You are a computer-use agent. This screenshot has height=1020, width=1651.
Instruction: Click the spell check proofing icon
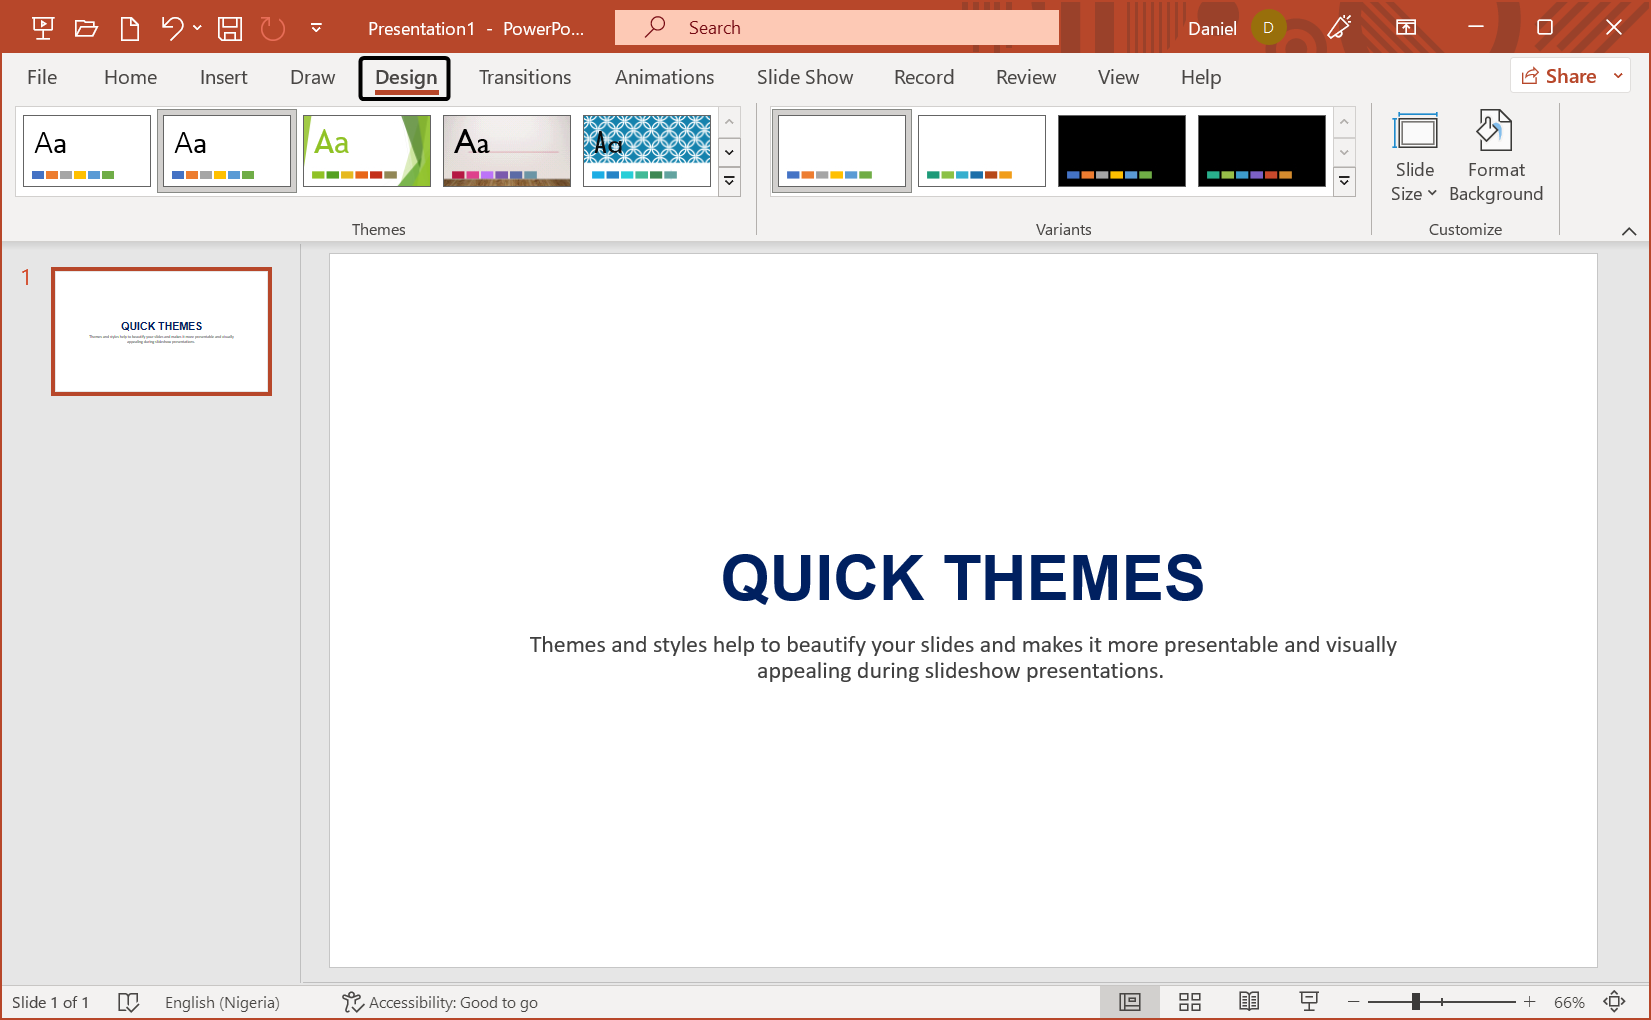[x=128, y=1001]
